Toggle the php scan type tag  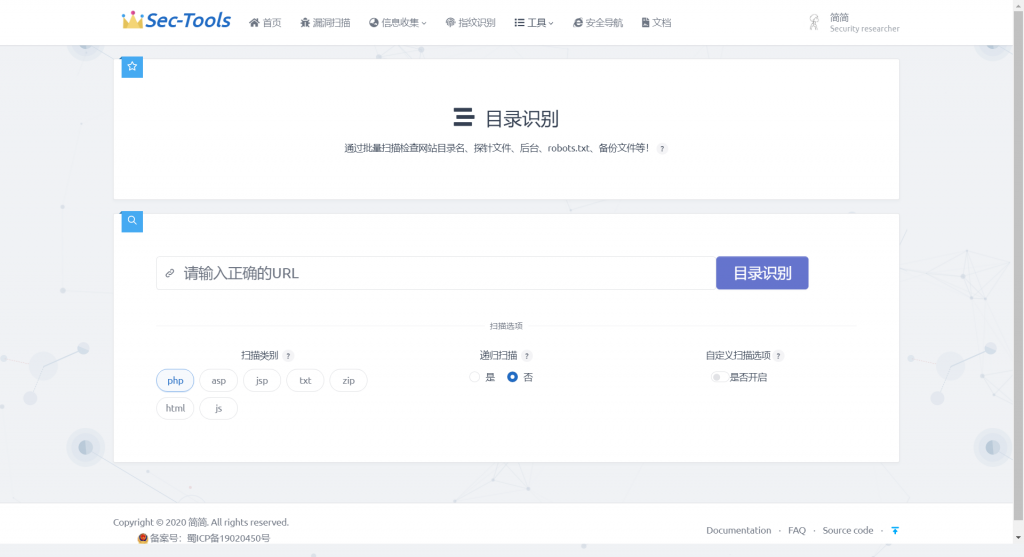(175, 381)
